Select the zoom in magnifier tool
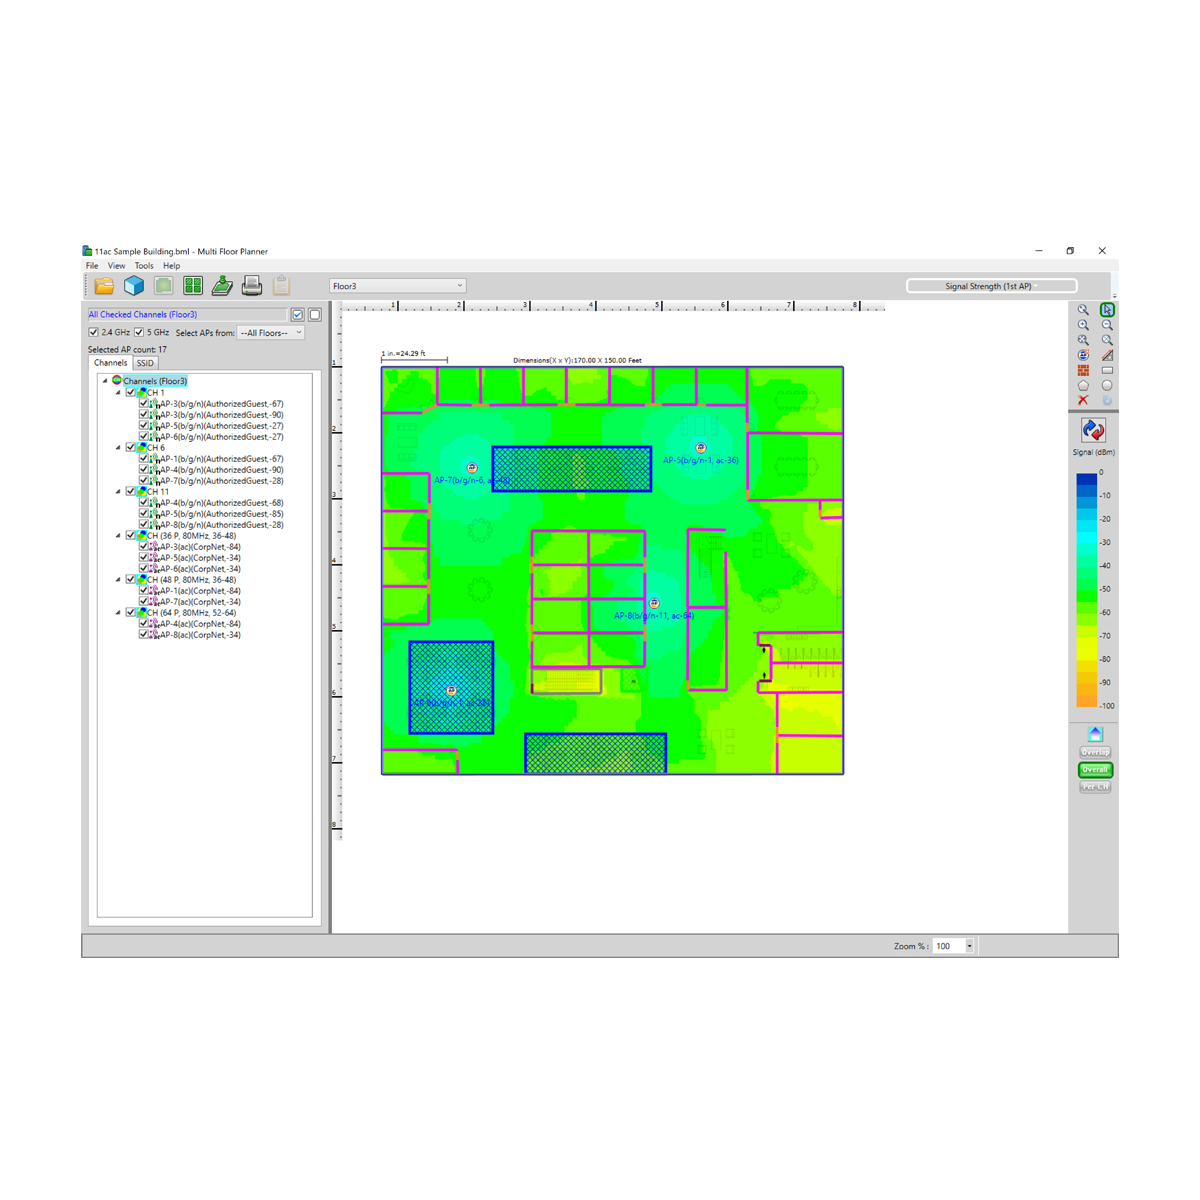Screen dimensions: 1200x1200 tap(1084, 324)
